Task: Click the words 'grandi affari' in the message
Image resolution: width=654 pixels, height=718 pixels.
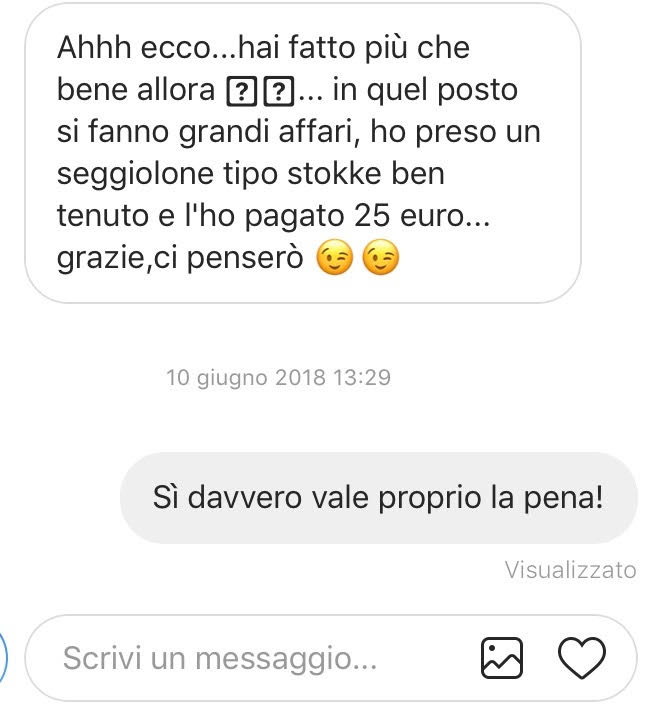Action: (x=269, y=133)
